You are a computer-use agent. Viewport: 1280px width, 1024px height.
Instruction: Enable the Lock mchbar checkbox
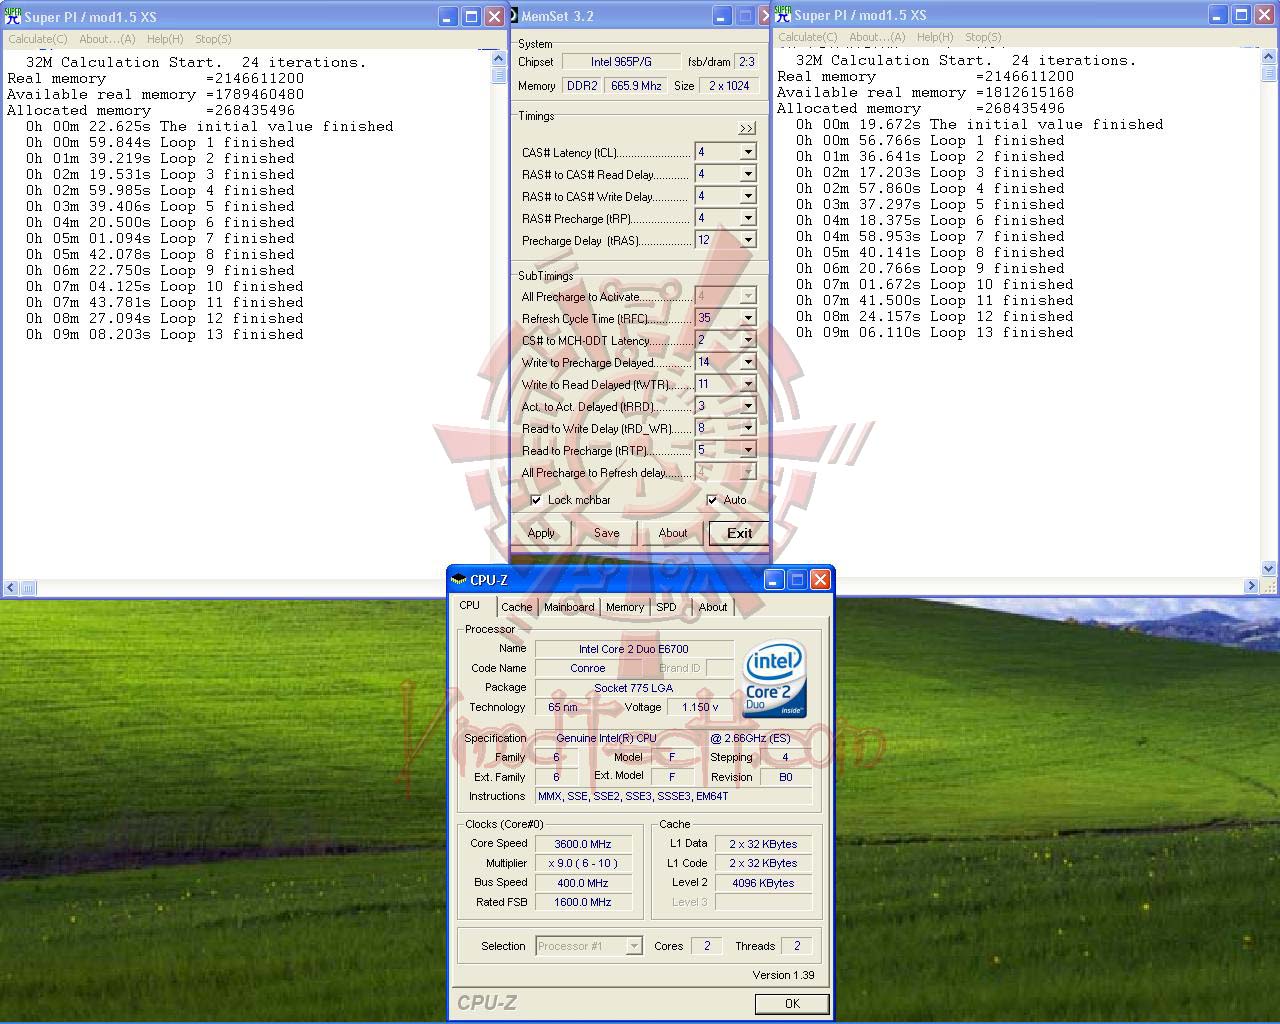[536, 500]
